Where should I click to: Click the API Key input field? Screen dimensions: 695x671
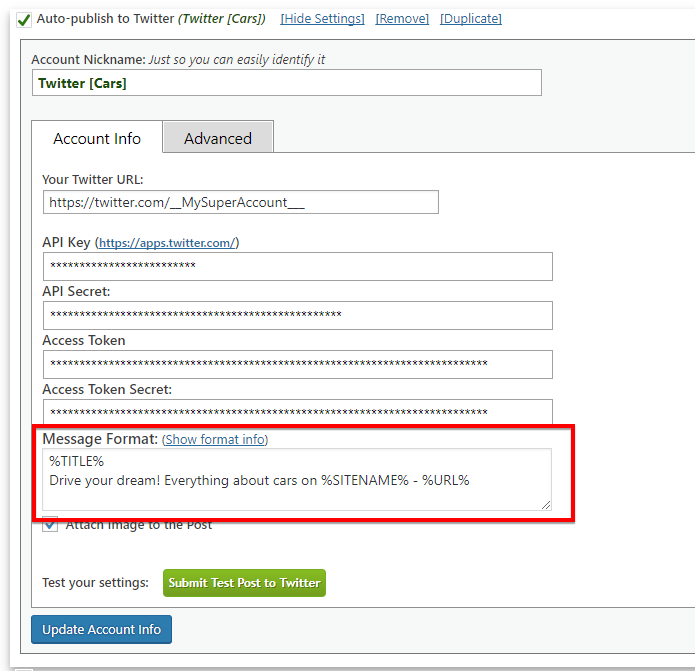(x=297, y=266)
